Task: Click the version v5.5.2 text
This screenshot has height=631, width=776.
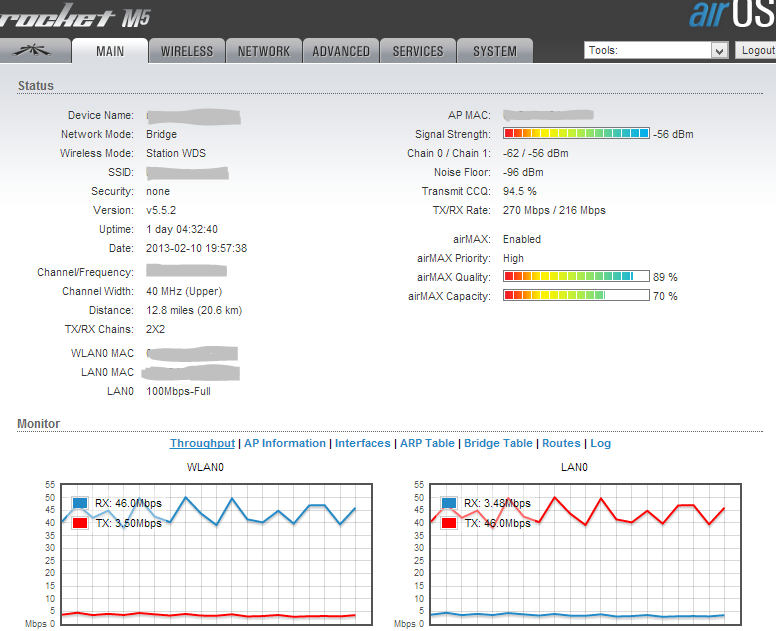Action: [x=161, y=210]
